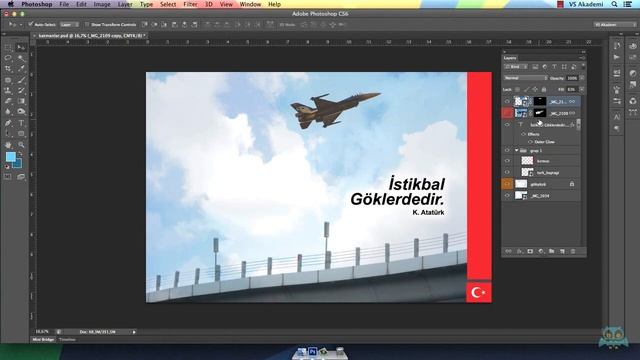The image size is (640, 360).
Task: Toggle the Auto-Select checkbox
Action: tap(31, 24)
